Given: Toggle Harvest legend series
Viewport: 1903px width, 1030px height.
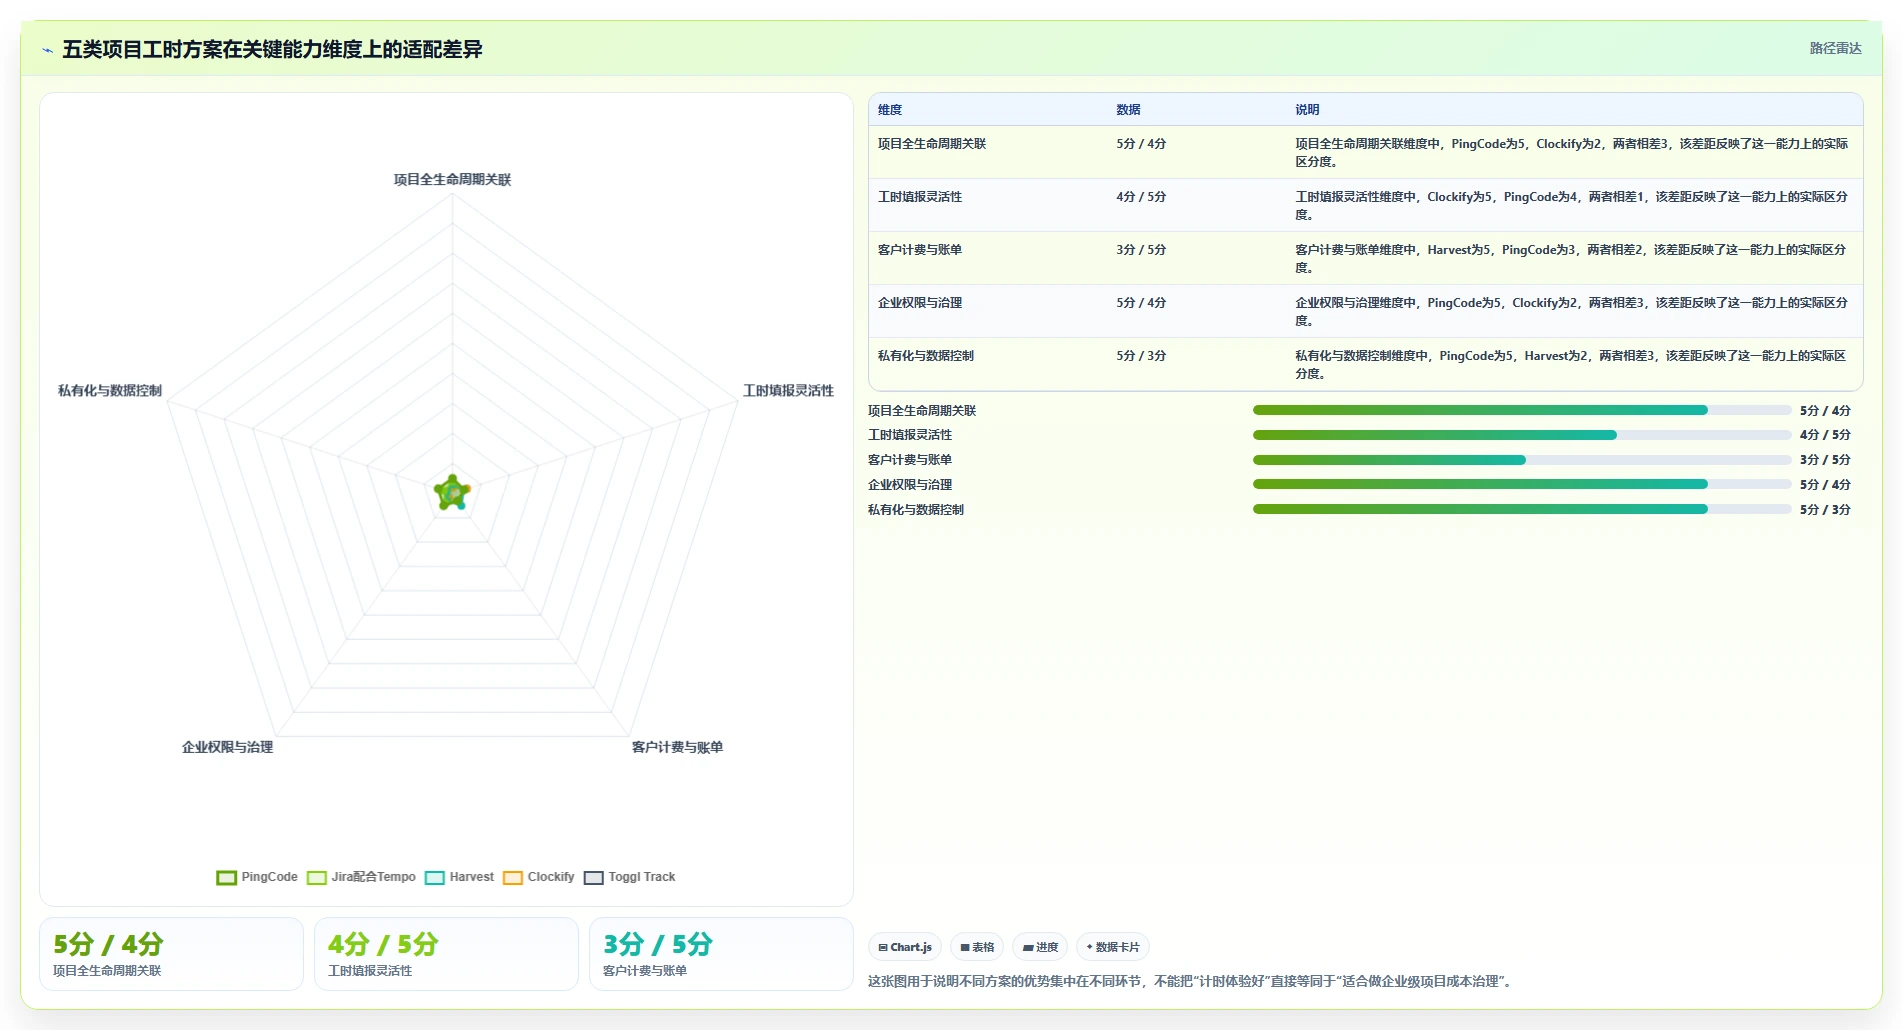Looking at the screenshot, I should point(459,877).
